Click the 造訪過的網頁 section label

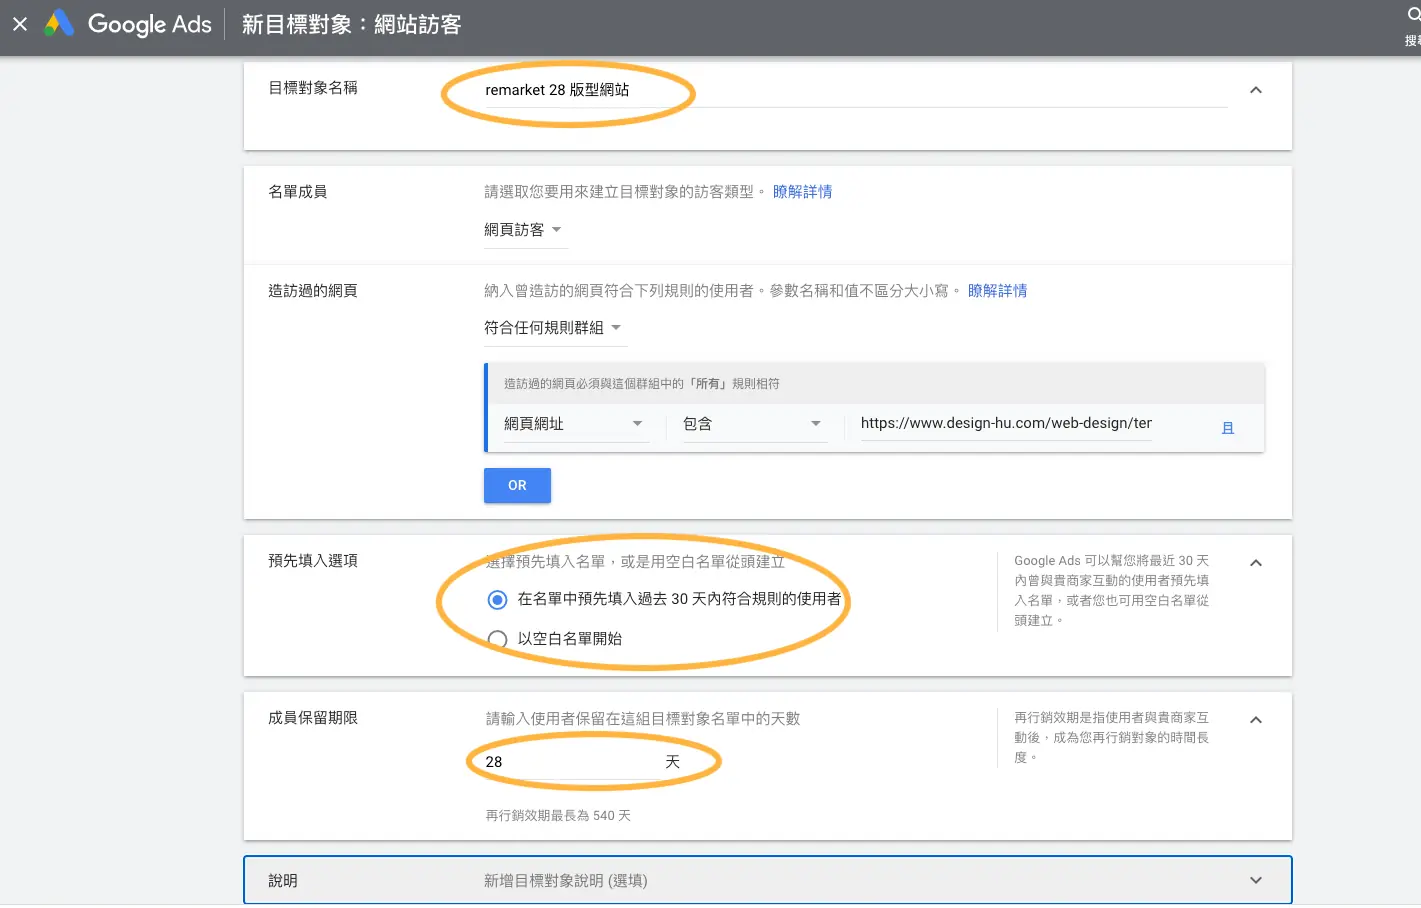(313, 291)
